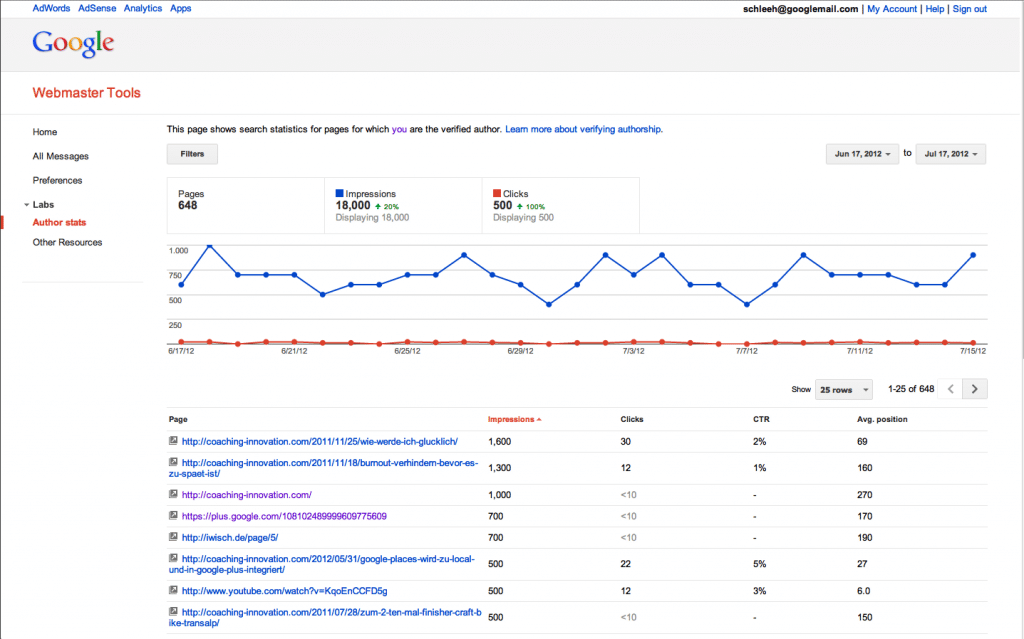Select Other Resources in the sidebar
Viewport: 1024px width, 639px height.
tap(67, 242)
